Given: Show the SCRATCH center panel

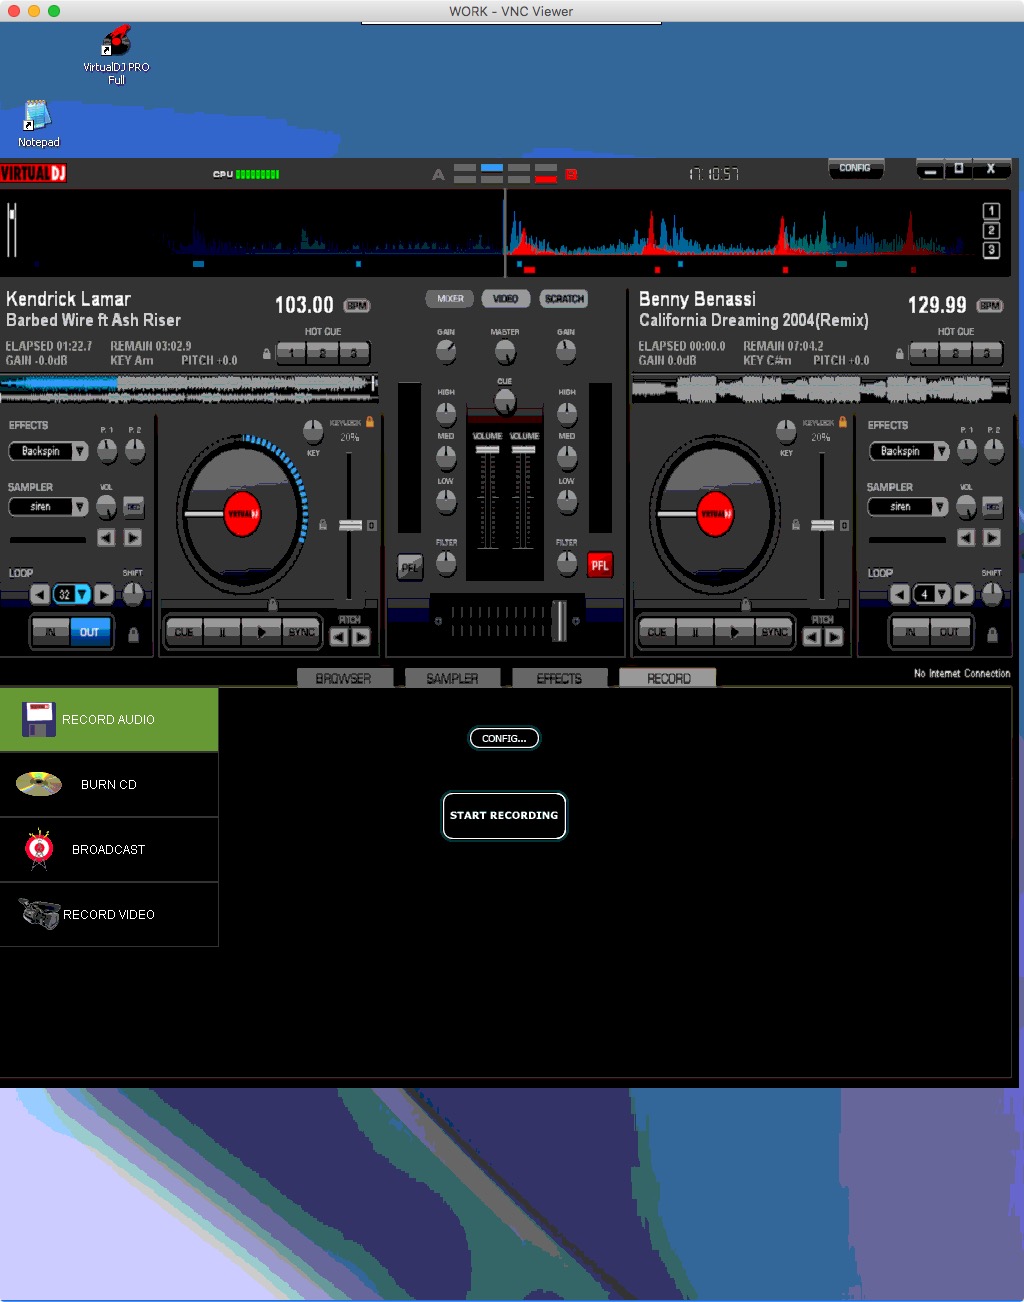Looking at the screenshot, I should coord(564,298).
